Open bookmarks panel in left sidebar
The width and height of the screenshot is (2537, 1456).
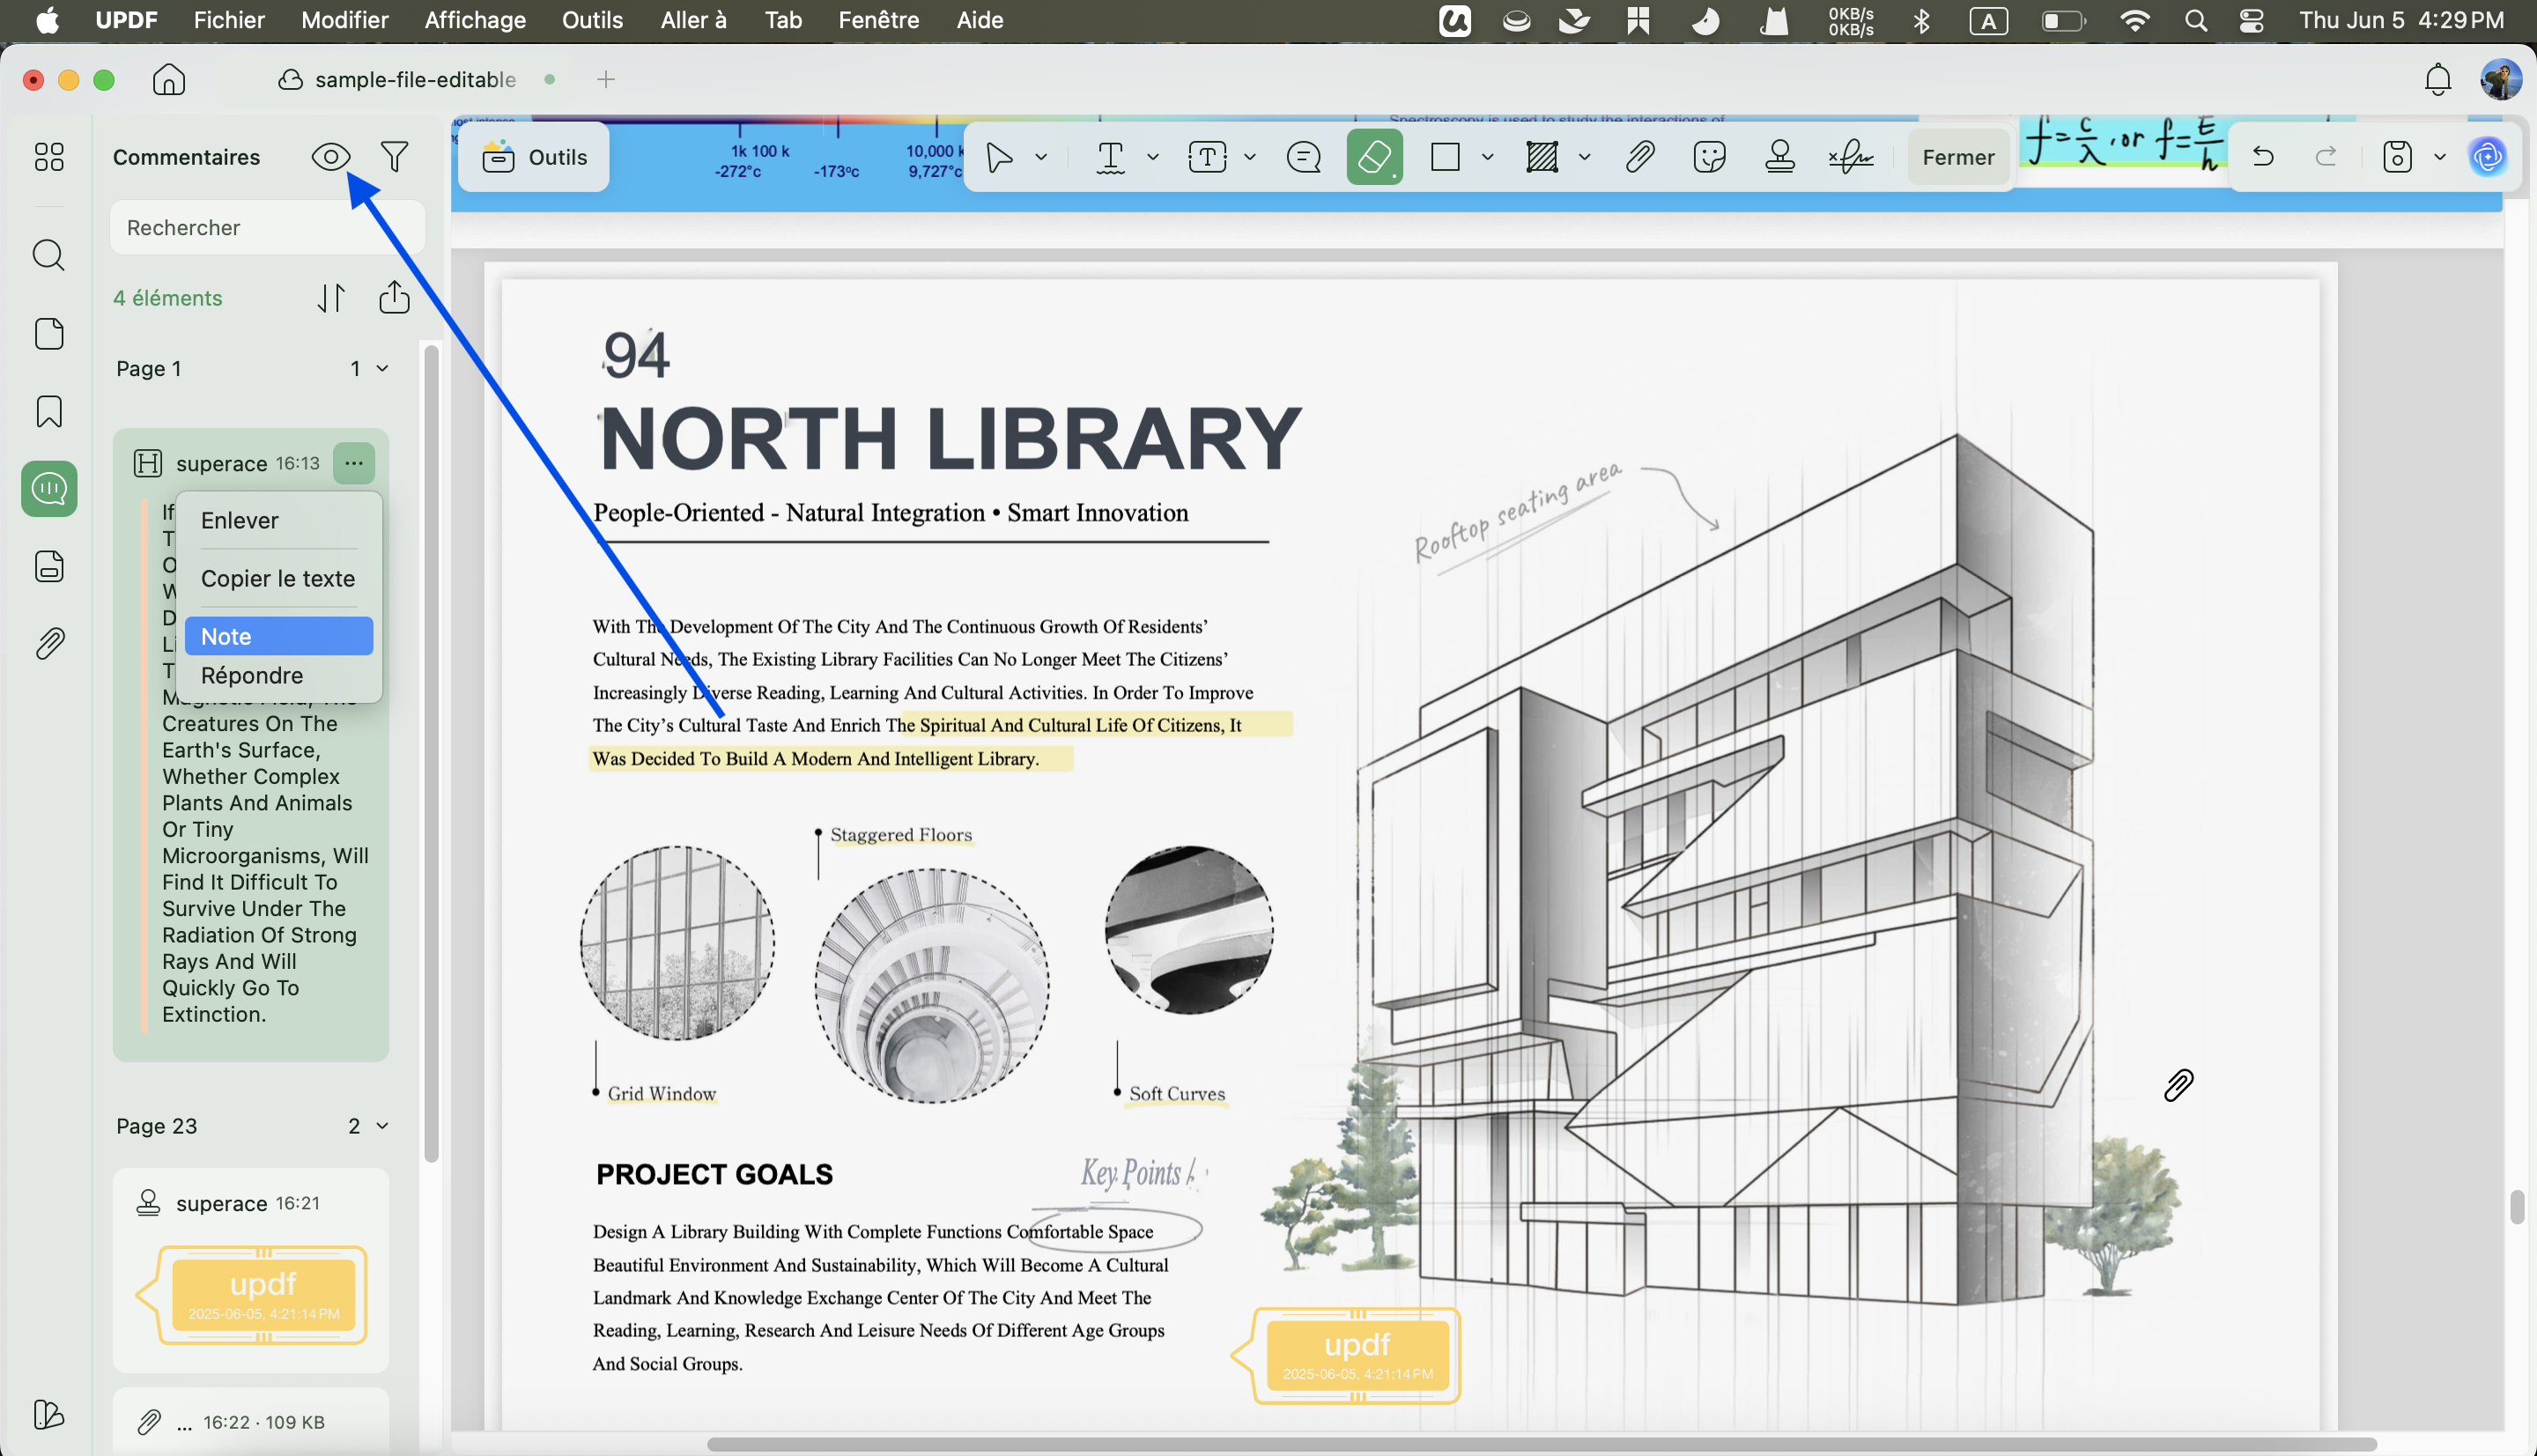coord(49,411)
